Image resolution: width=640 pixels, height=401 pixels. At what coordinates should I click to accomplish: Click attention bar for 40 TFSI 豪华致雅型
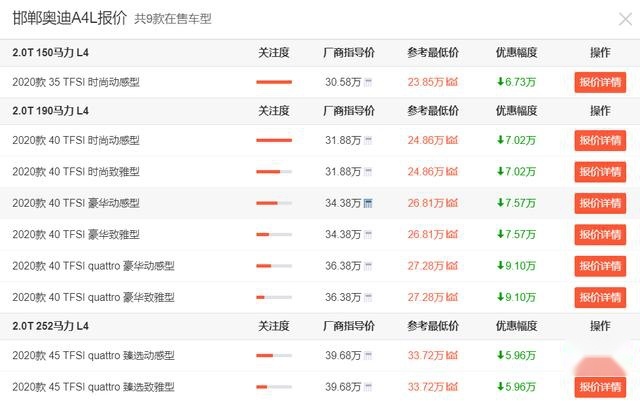tap(274, 234)
